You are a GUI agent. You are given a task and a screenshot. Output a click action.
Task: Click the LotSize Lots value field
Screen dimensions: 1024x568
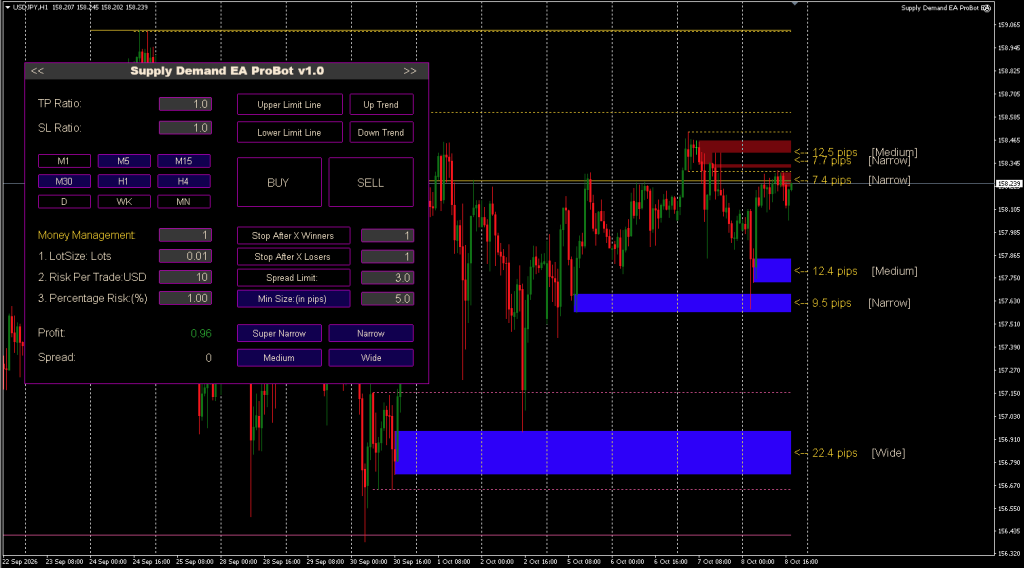[185, 256]
